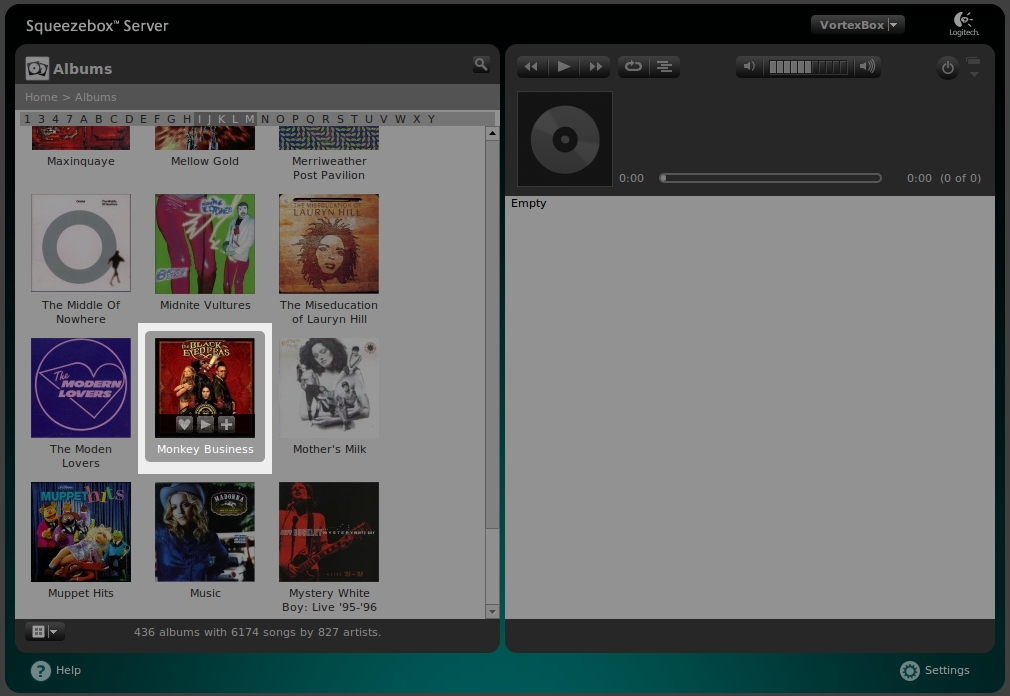Open The Middle Of Nowhere album cover
This screenshot has width=1010, height=696.
tap(81, 243)
